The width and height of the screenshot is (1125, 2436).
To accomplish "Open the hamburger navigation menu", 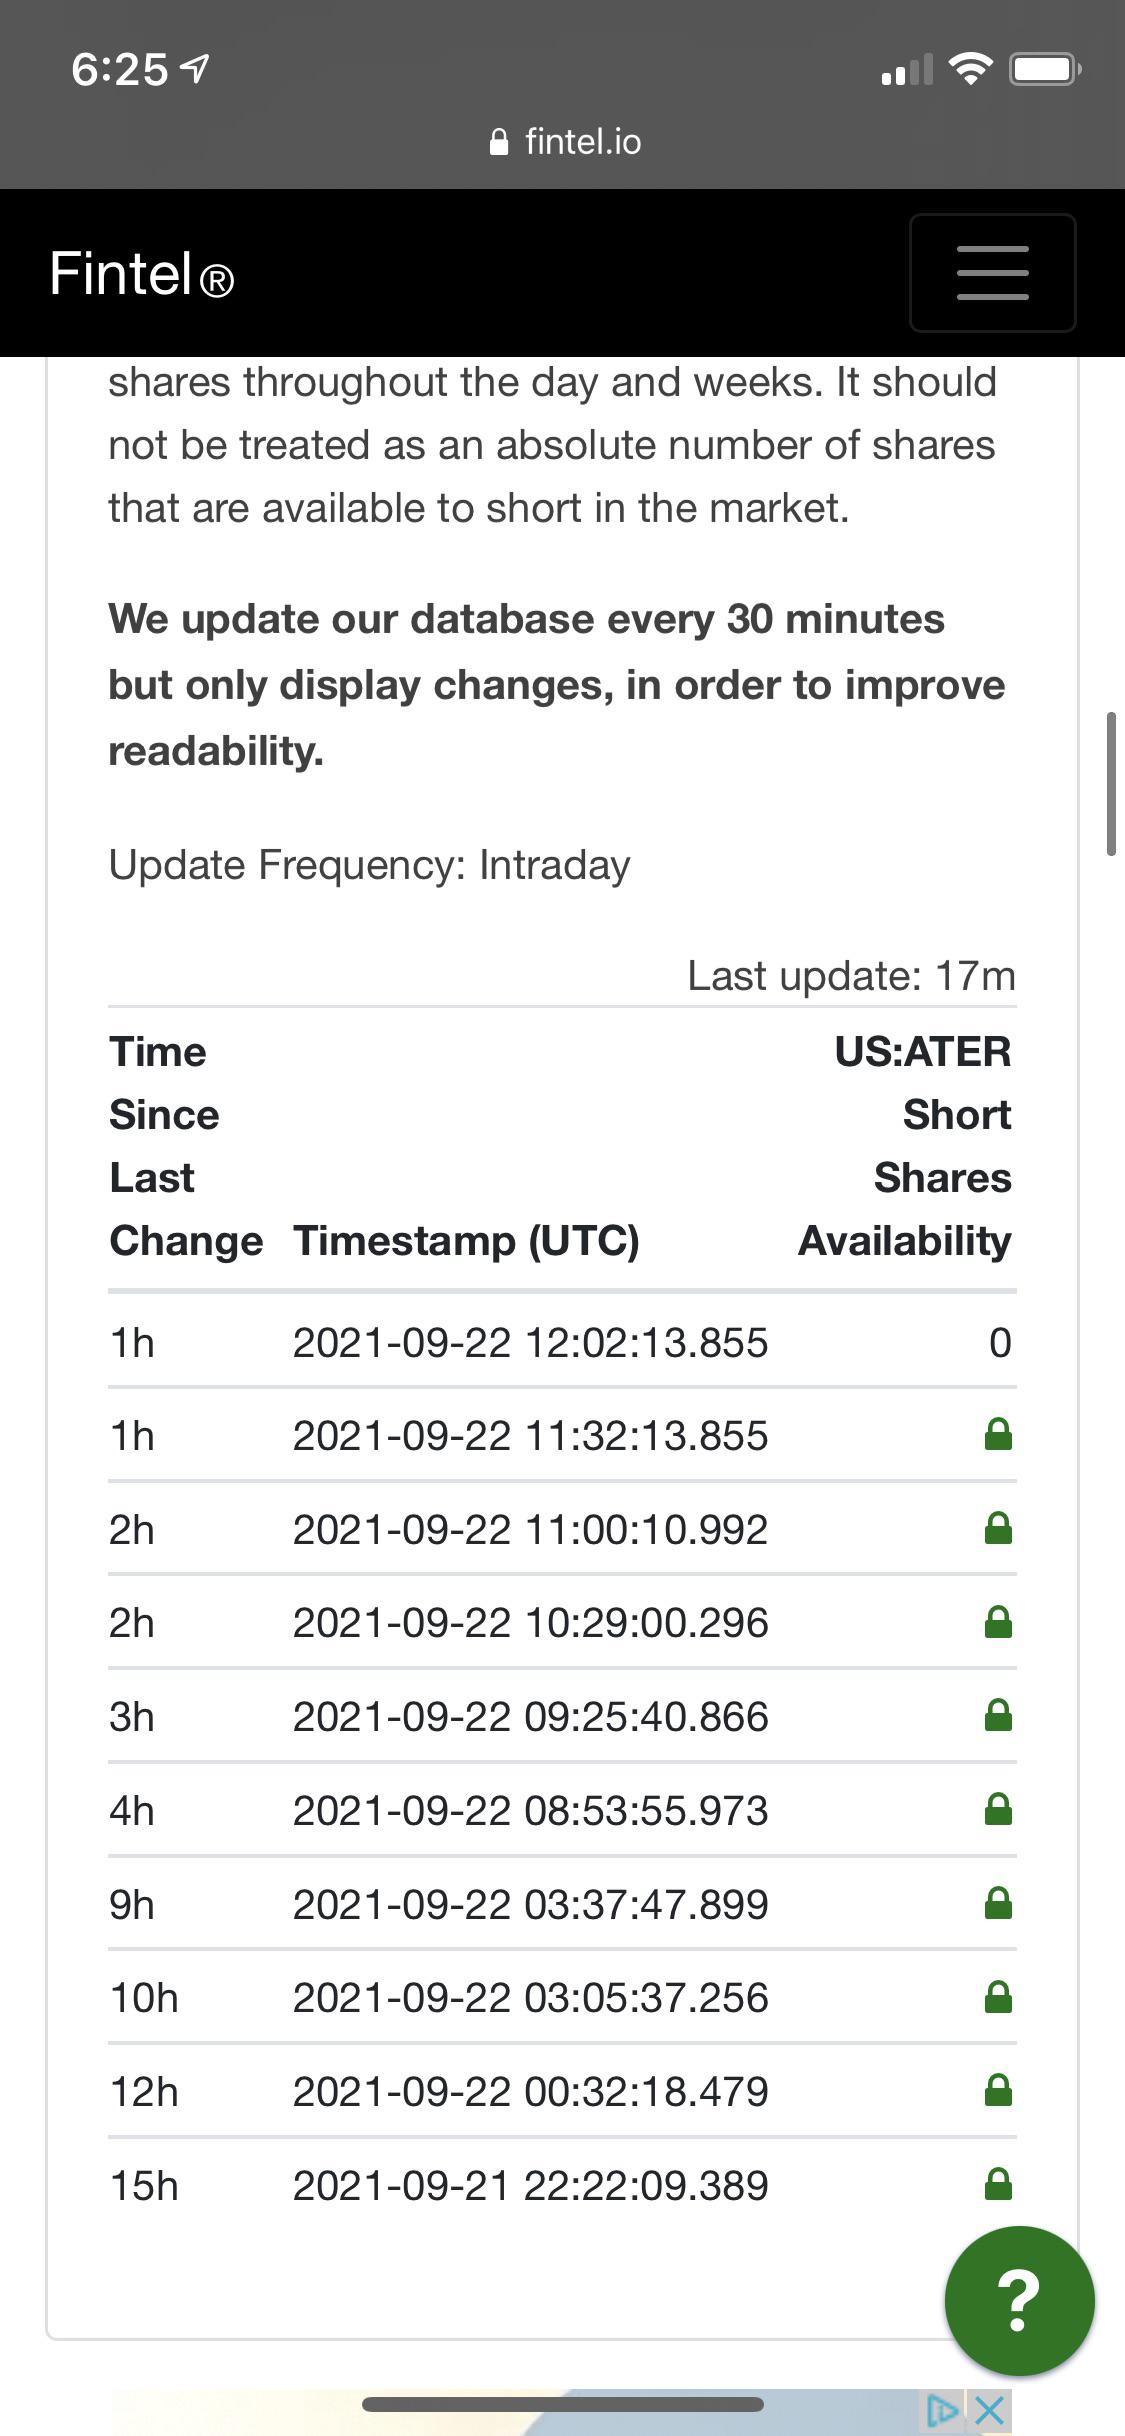I will coord(991,273).
